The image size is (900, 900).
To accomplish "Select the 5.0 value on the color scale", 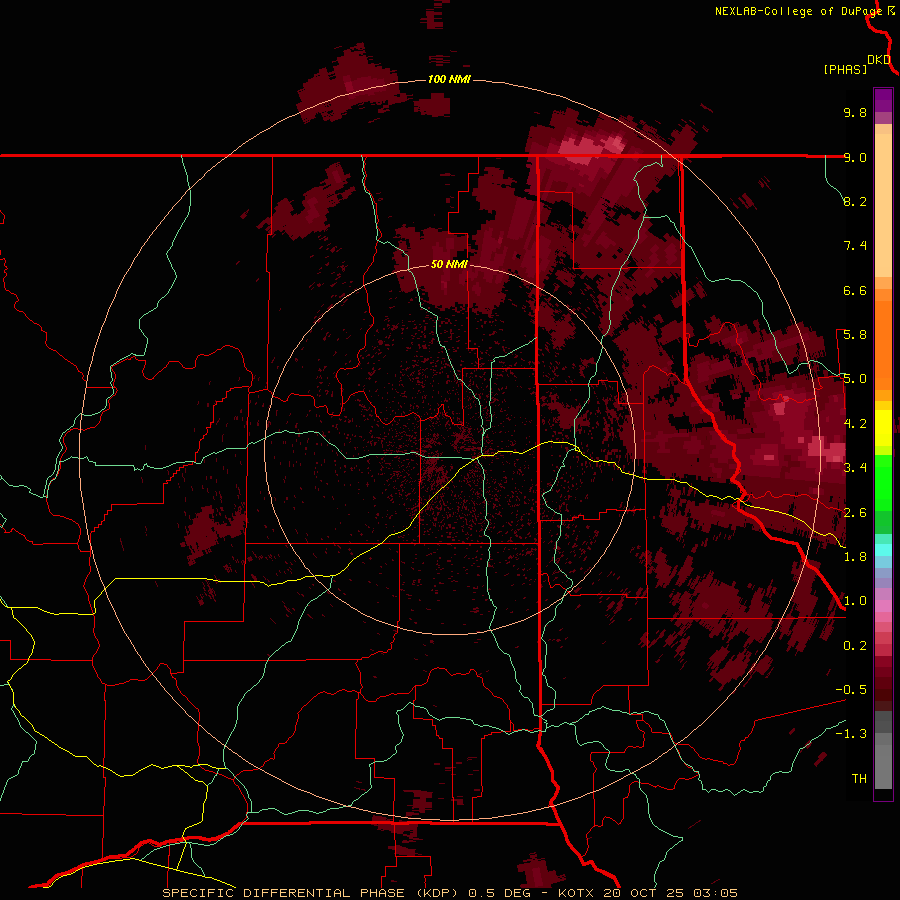I will 855,379.
